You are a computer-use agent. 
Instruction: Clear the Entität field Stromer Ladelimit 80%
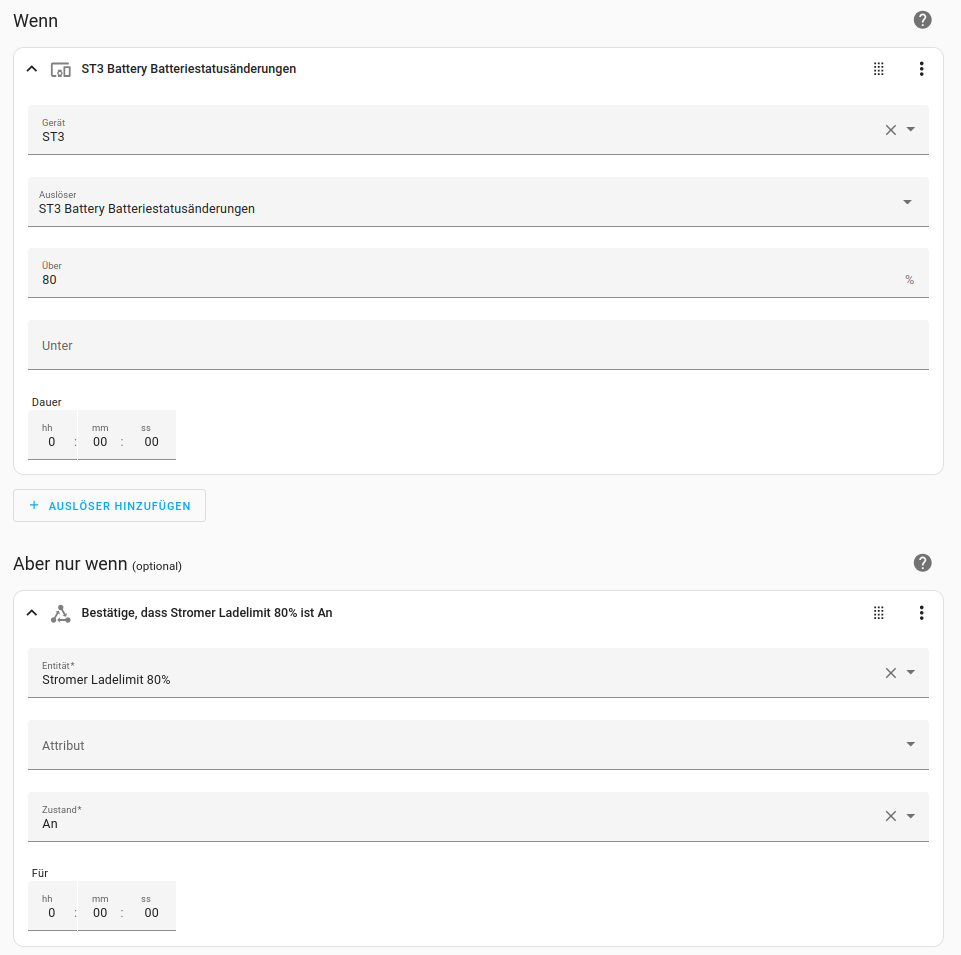(890, 673)
